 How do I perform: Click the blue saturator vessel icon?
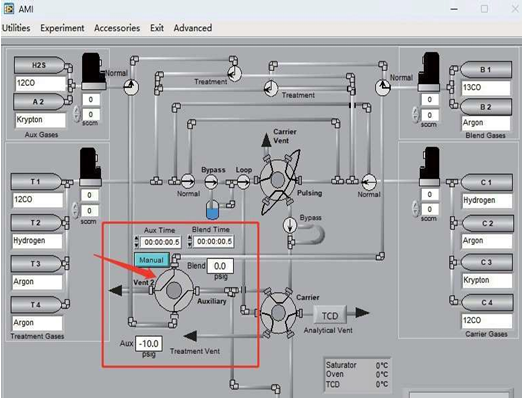click(212, 210)
